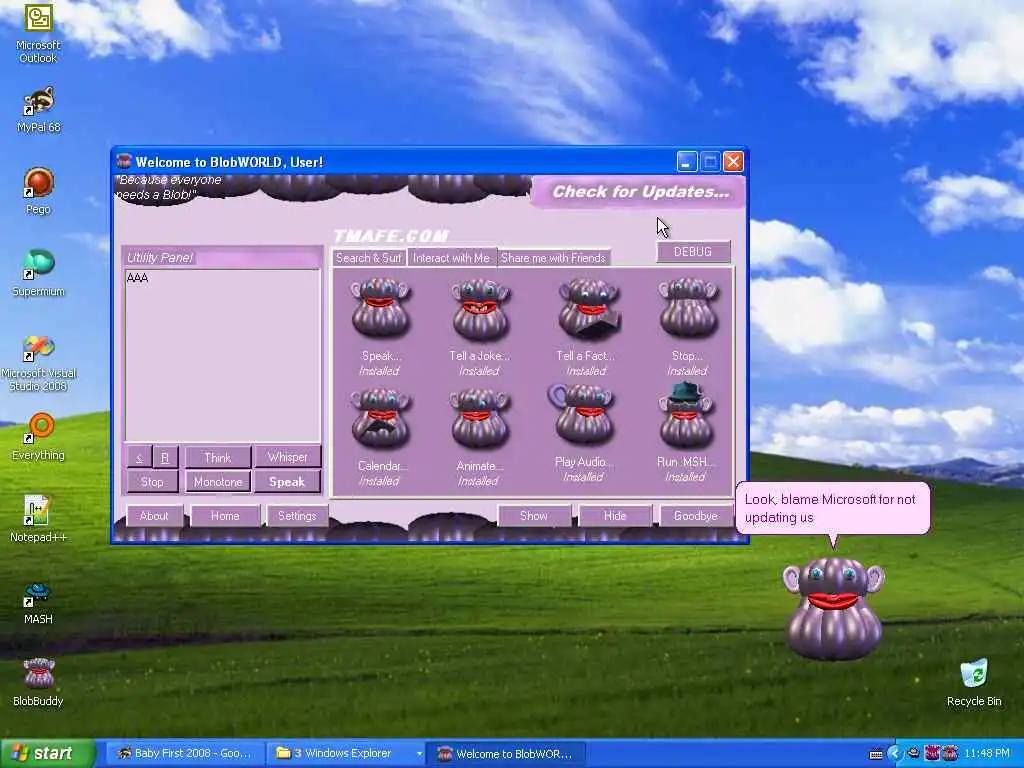Image resolution: width=1024 pixels, height=768 pixels.
Task: Select the Supermium desktop icon
Action: tap(38, 273)
